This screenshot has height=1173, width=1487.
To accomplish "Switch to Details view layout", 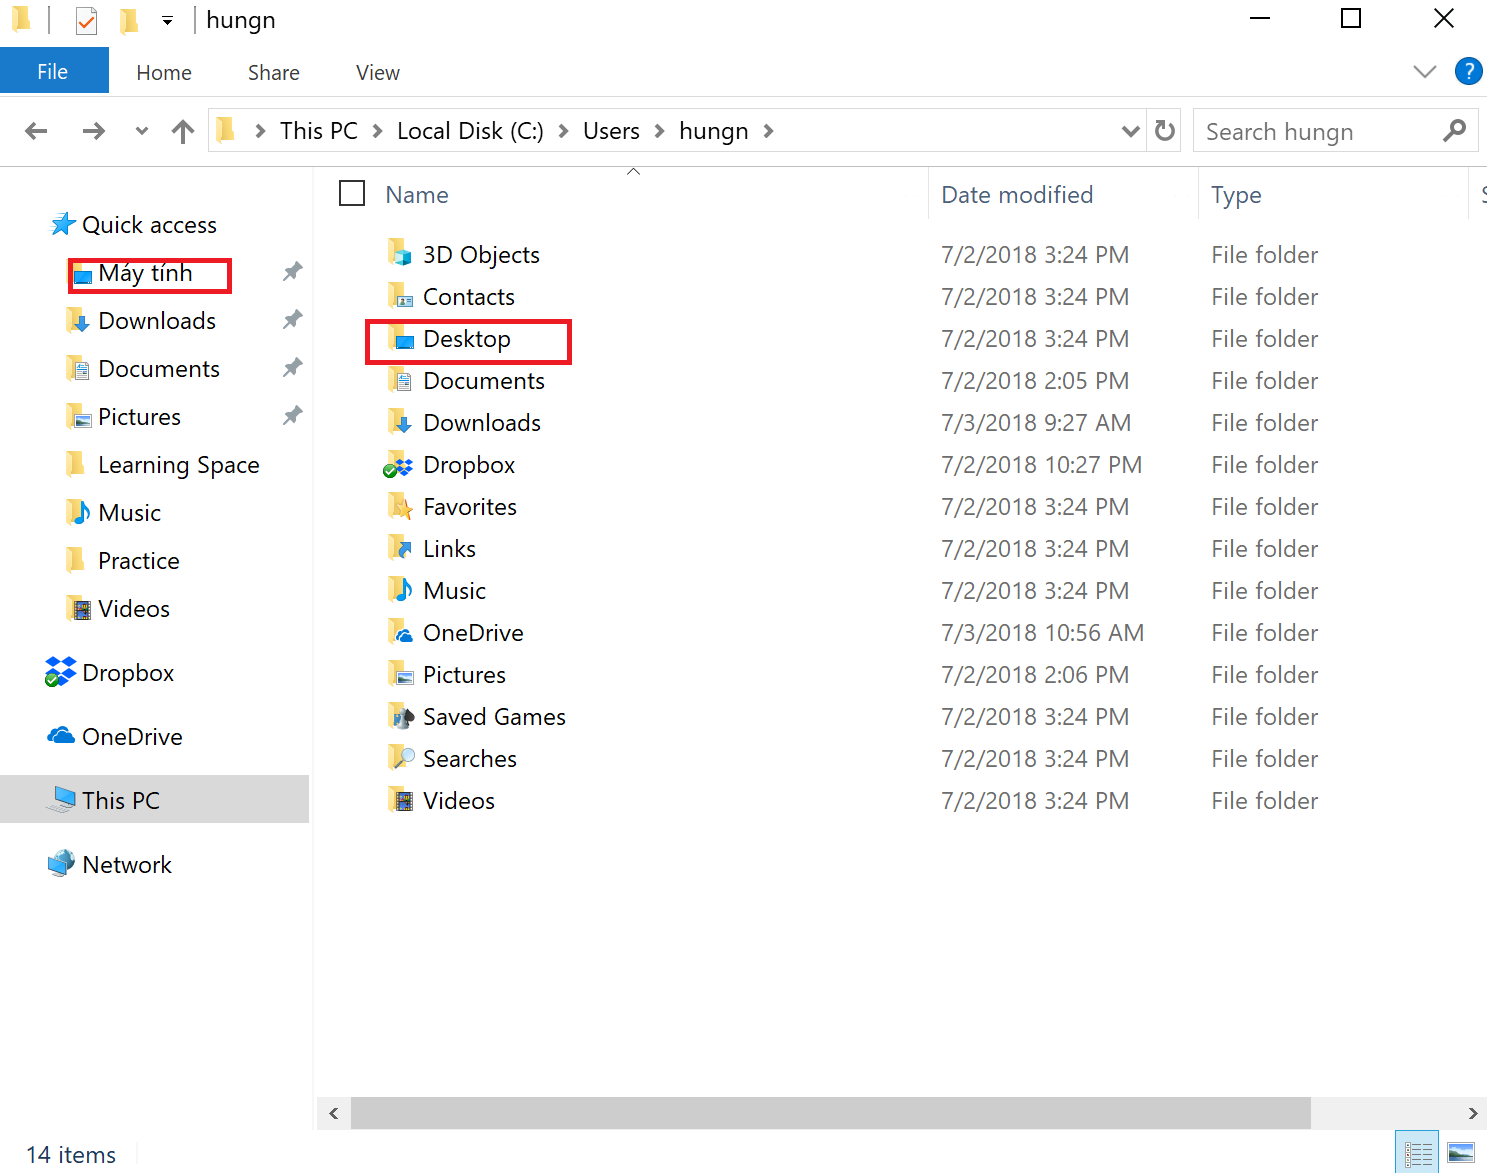I will pyautogui.click(x=1418, y=1153).
